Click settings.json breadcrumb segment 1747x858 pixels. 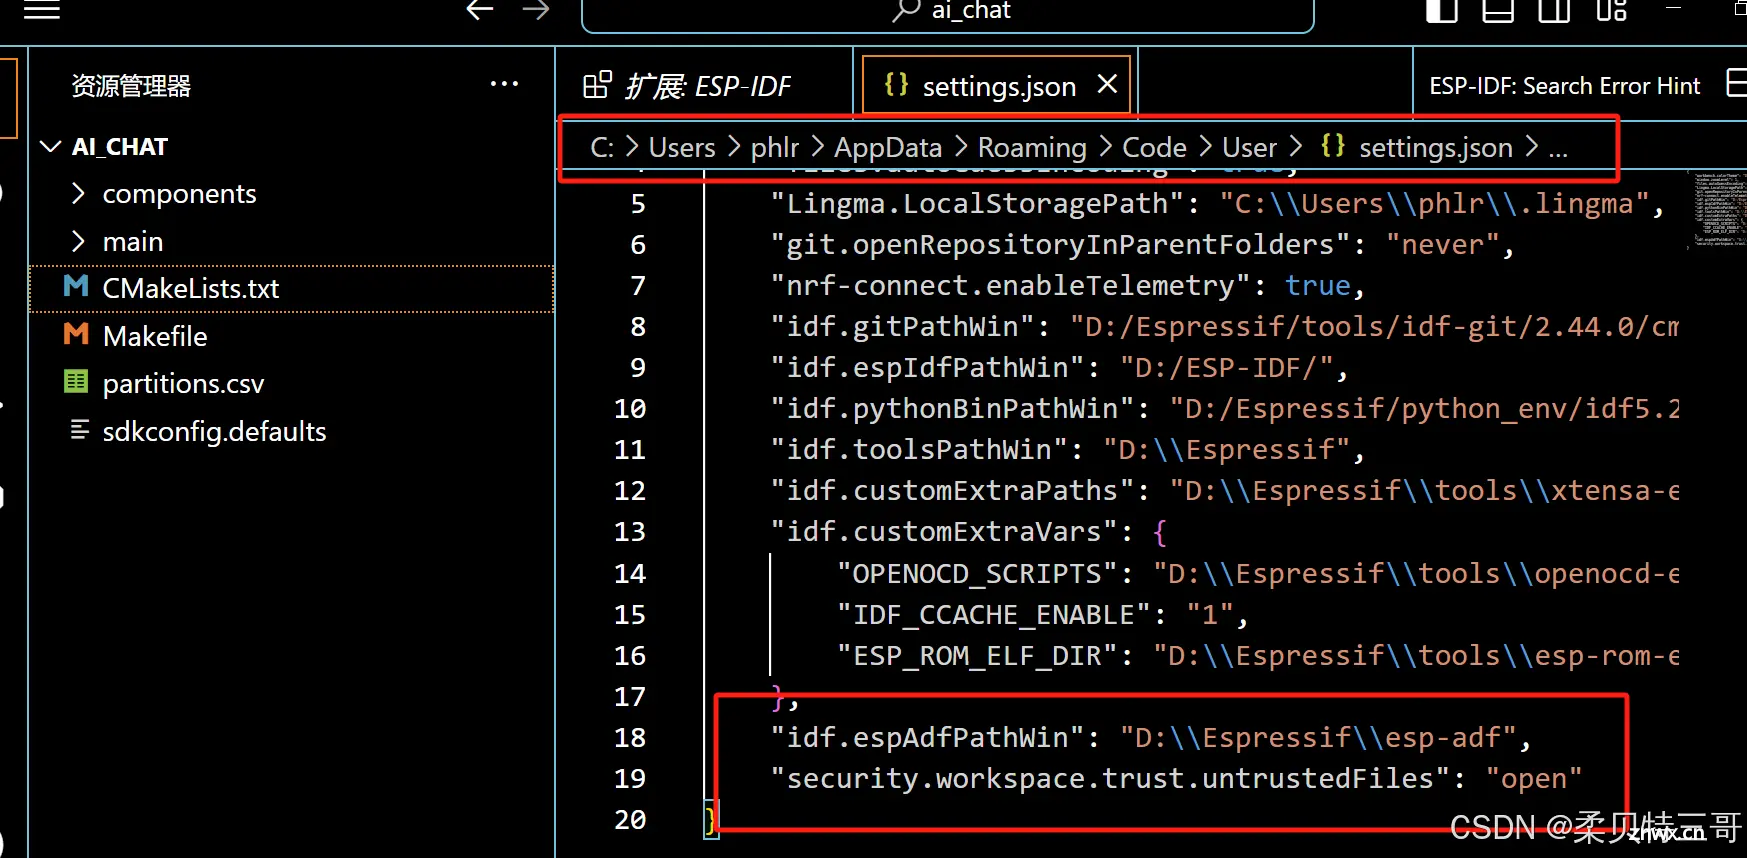(x=1417, y=148)
